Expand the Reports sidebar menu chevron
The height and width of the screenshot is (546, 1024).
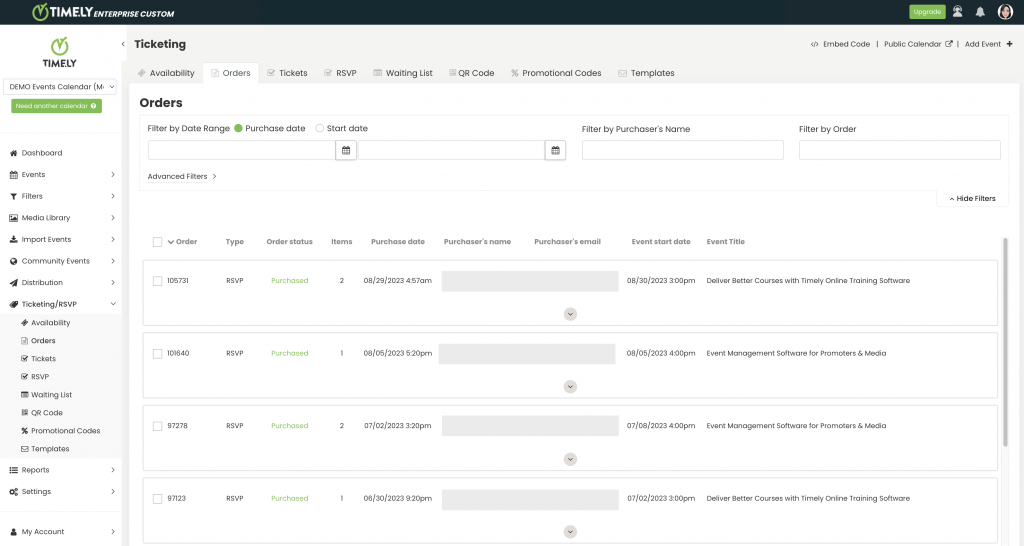click(x=113, y=470)
